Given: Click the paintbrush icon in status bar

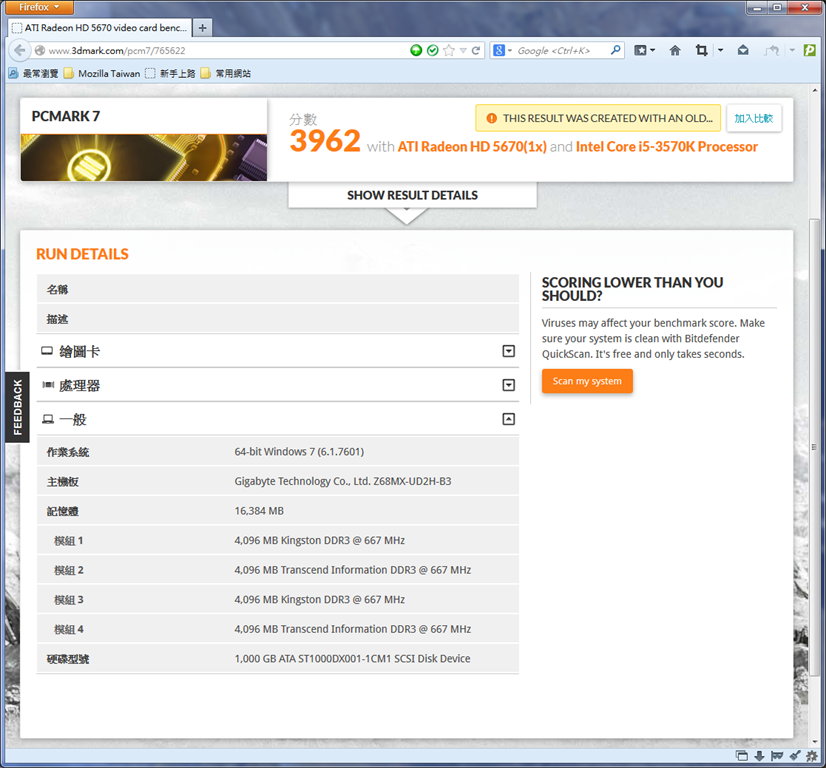Looking at the screenshot, I should [x=795, y=756].
